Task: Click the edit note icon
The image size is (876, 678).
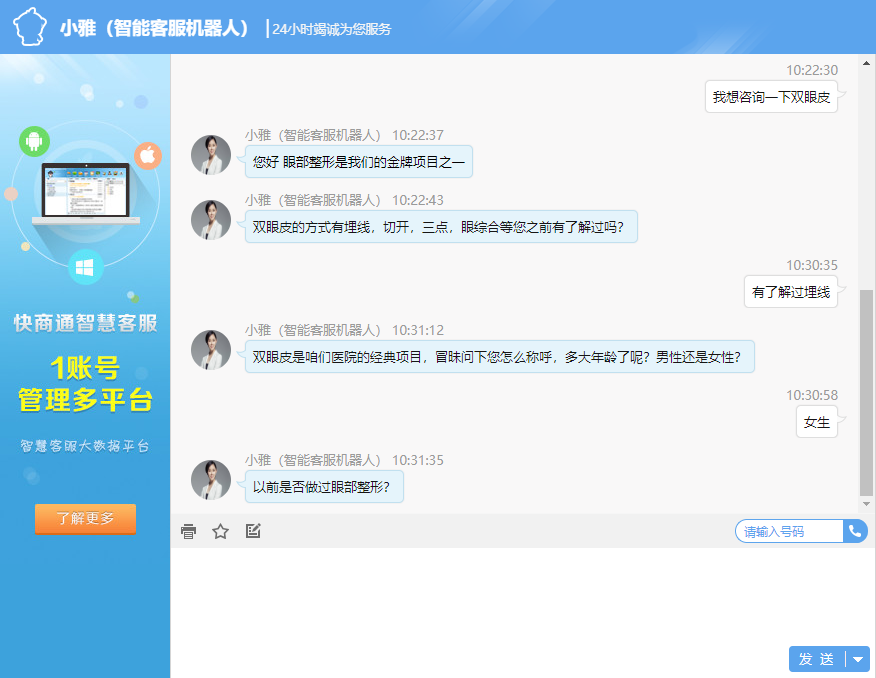Action: click(x=253, y=531)
